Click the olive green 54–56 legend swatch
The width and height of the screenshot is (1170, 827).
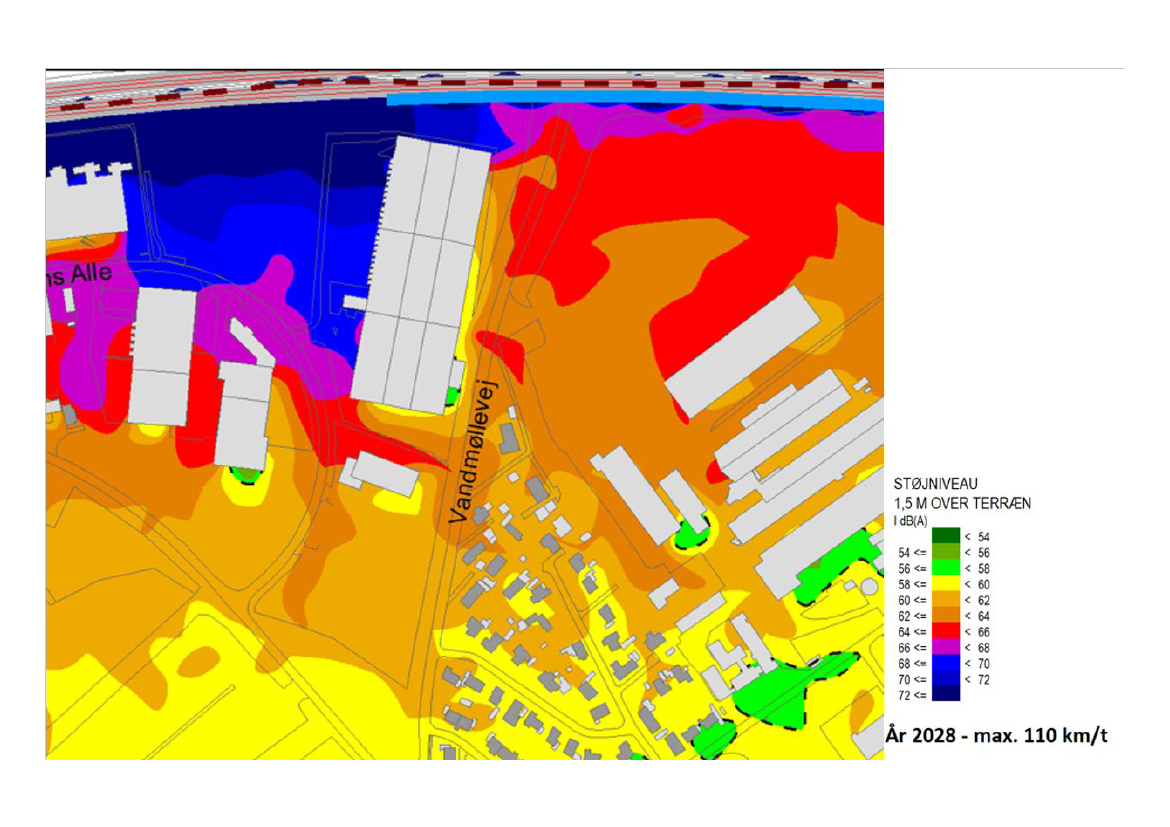pos(945,552)
